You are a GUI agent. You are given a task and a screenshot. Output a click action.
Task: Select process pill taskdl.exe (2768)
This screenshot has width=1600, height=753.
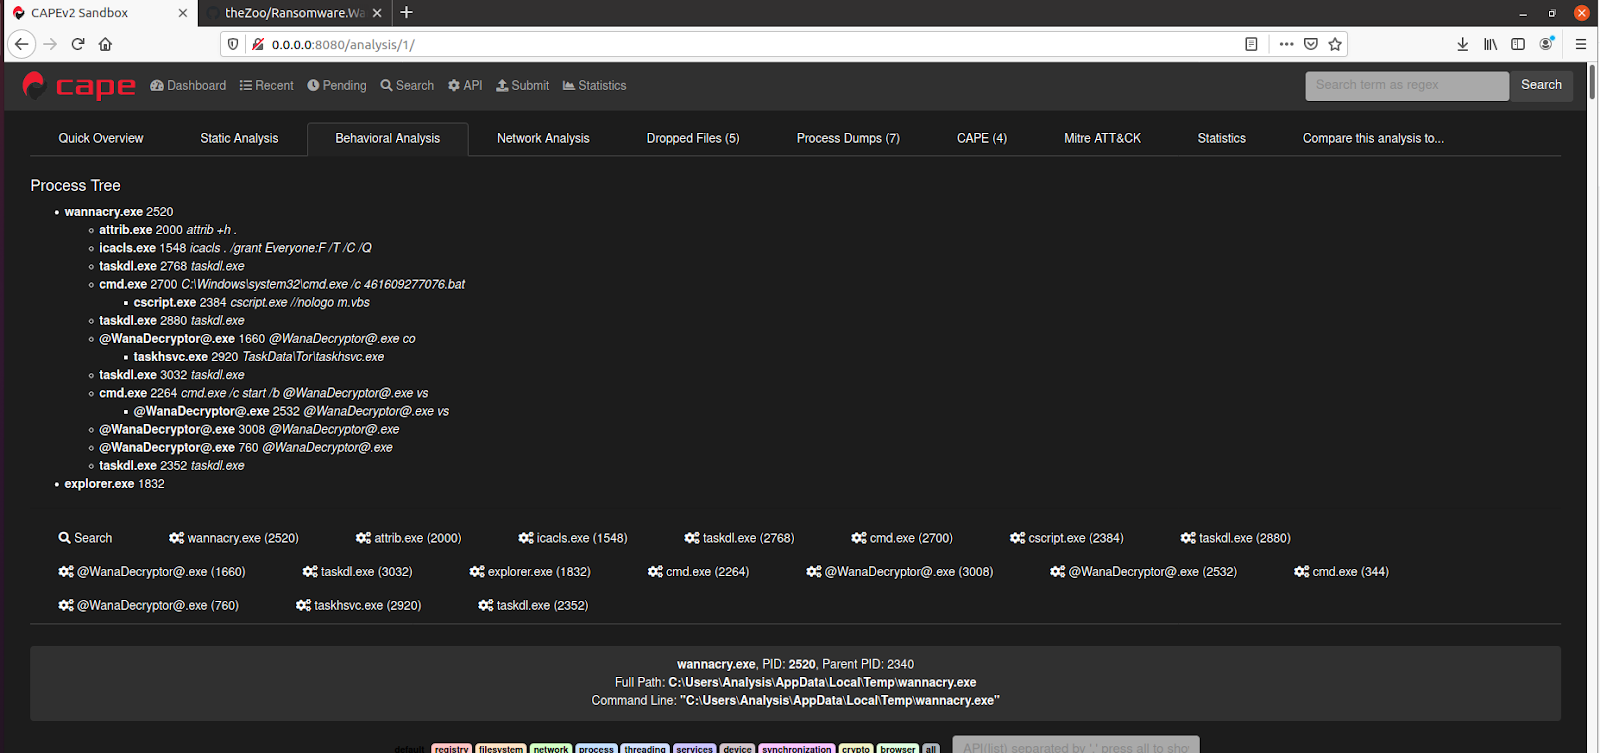point(740,538)
